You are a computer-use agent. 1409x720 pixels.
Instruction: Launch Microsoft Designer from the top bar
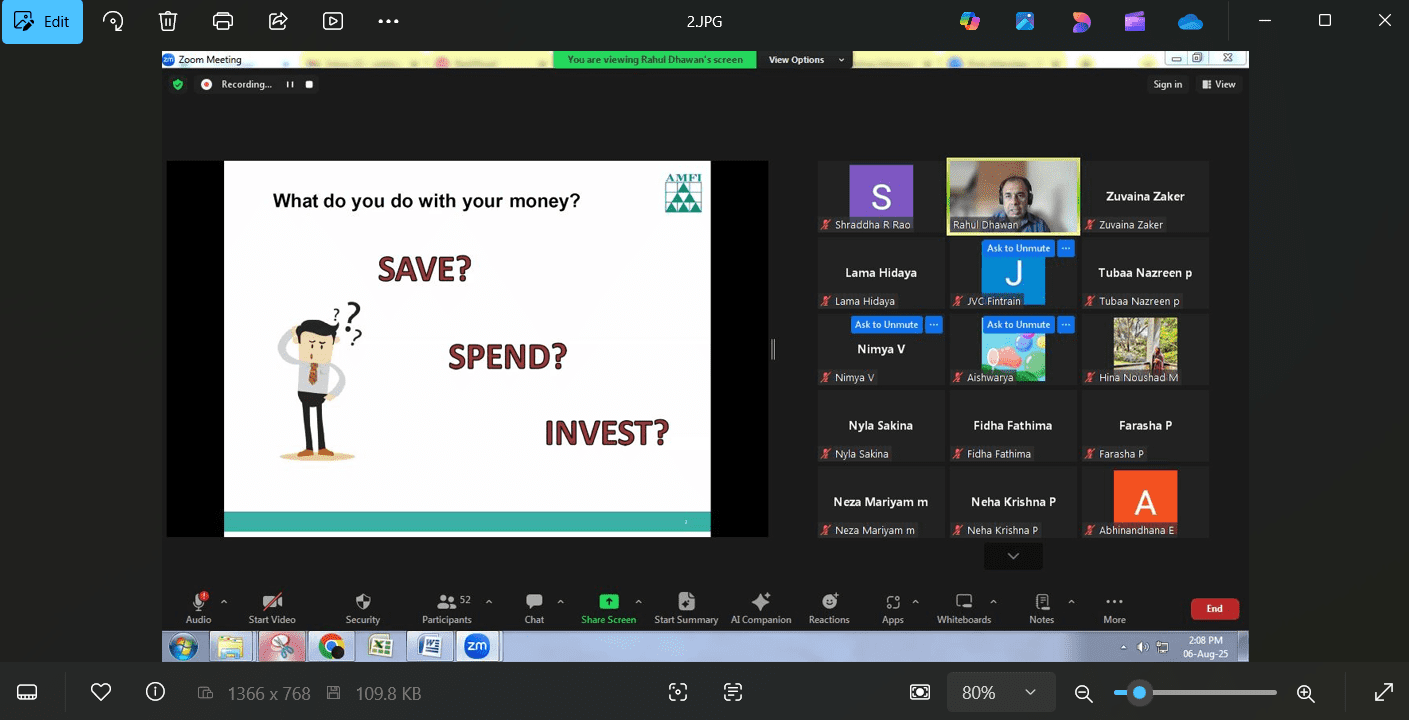click(x=1080, y=21)
